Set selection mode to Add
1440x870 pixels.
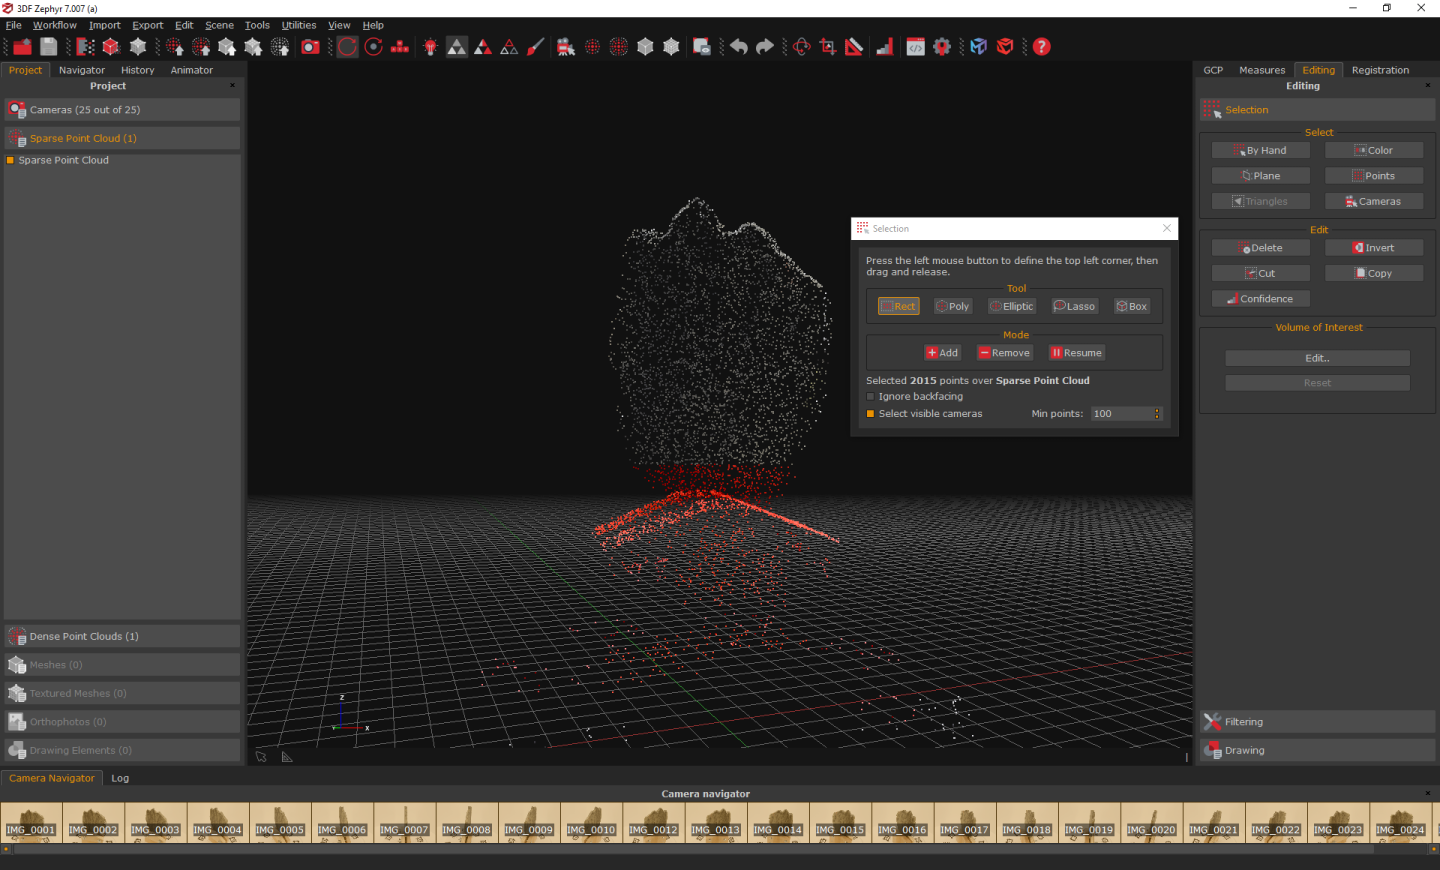942,353
